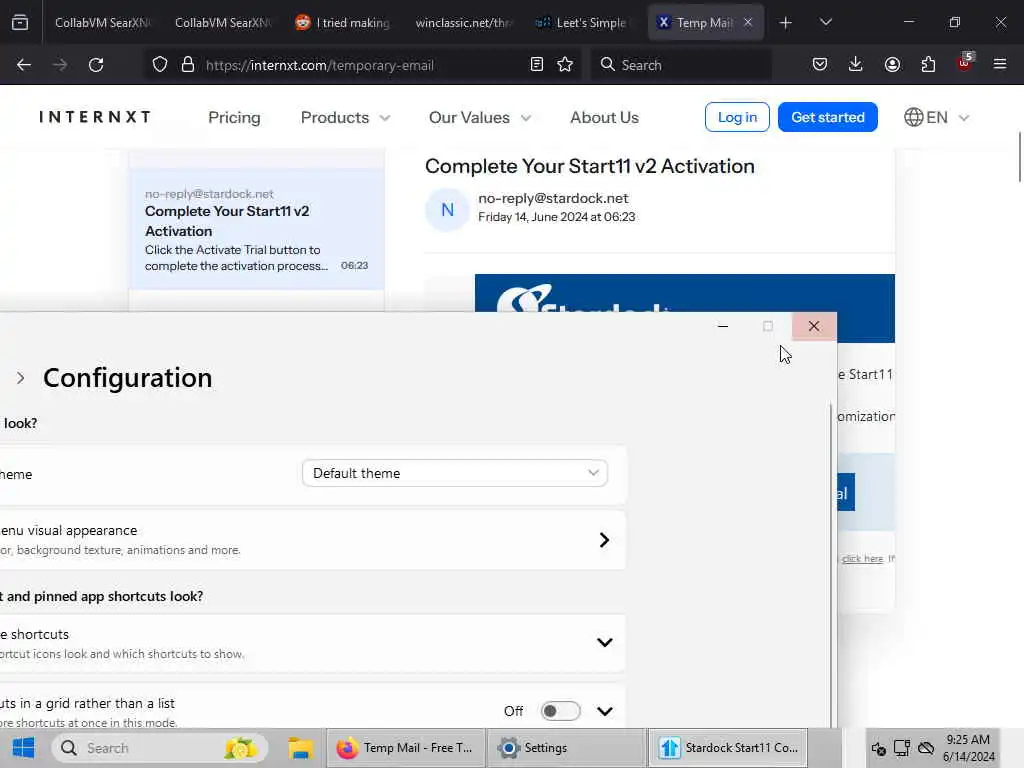The width and height of the screenshot is (1024, 768).
Task: Switch to Settings taskbar button
Action: click(567, 748)
